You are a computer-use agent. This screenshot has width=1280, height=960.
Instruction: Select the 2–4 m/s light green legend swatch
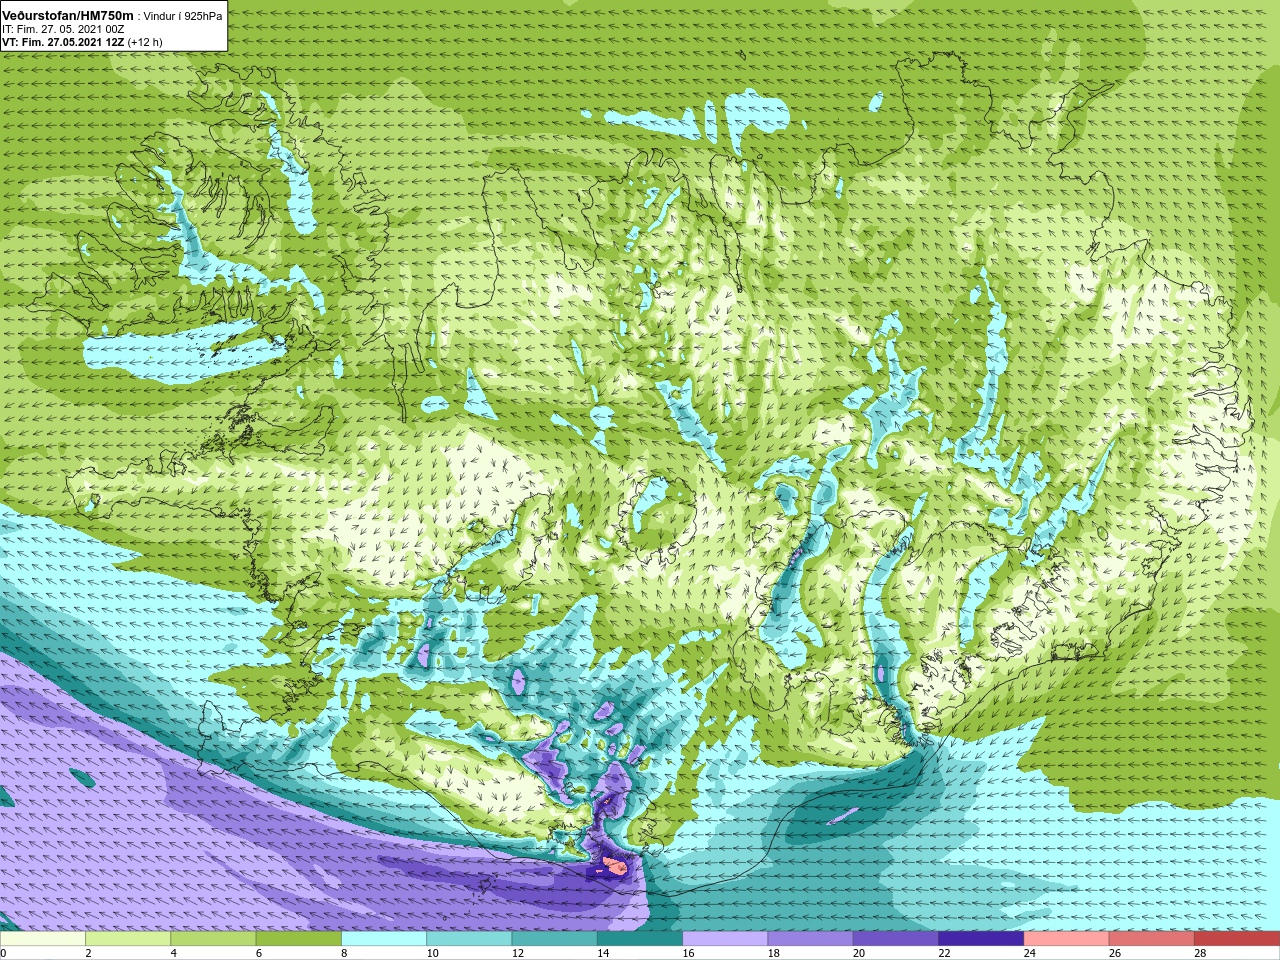pos(128,939)
